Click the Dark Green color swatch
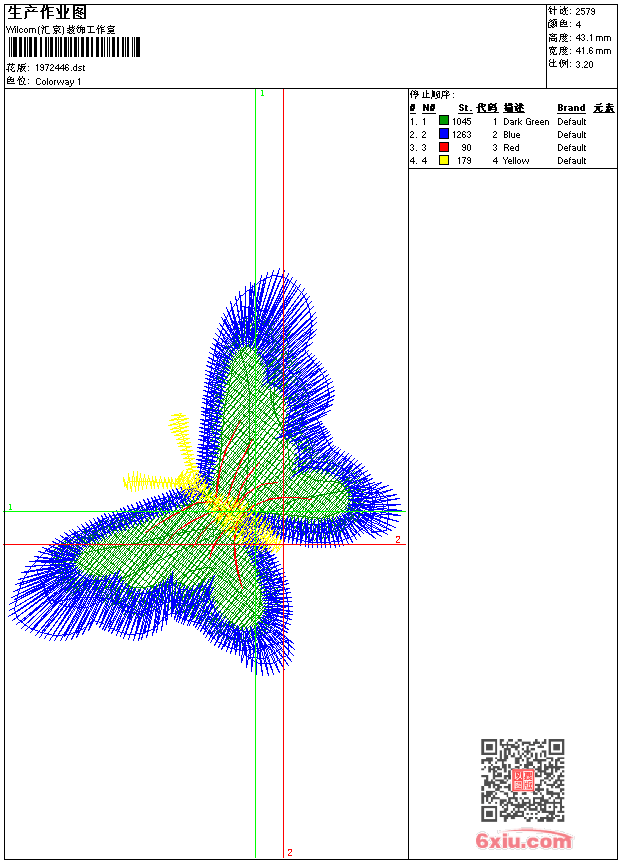The height and width of the screenshot is (860, 620). (444, 121)
